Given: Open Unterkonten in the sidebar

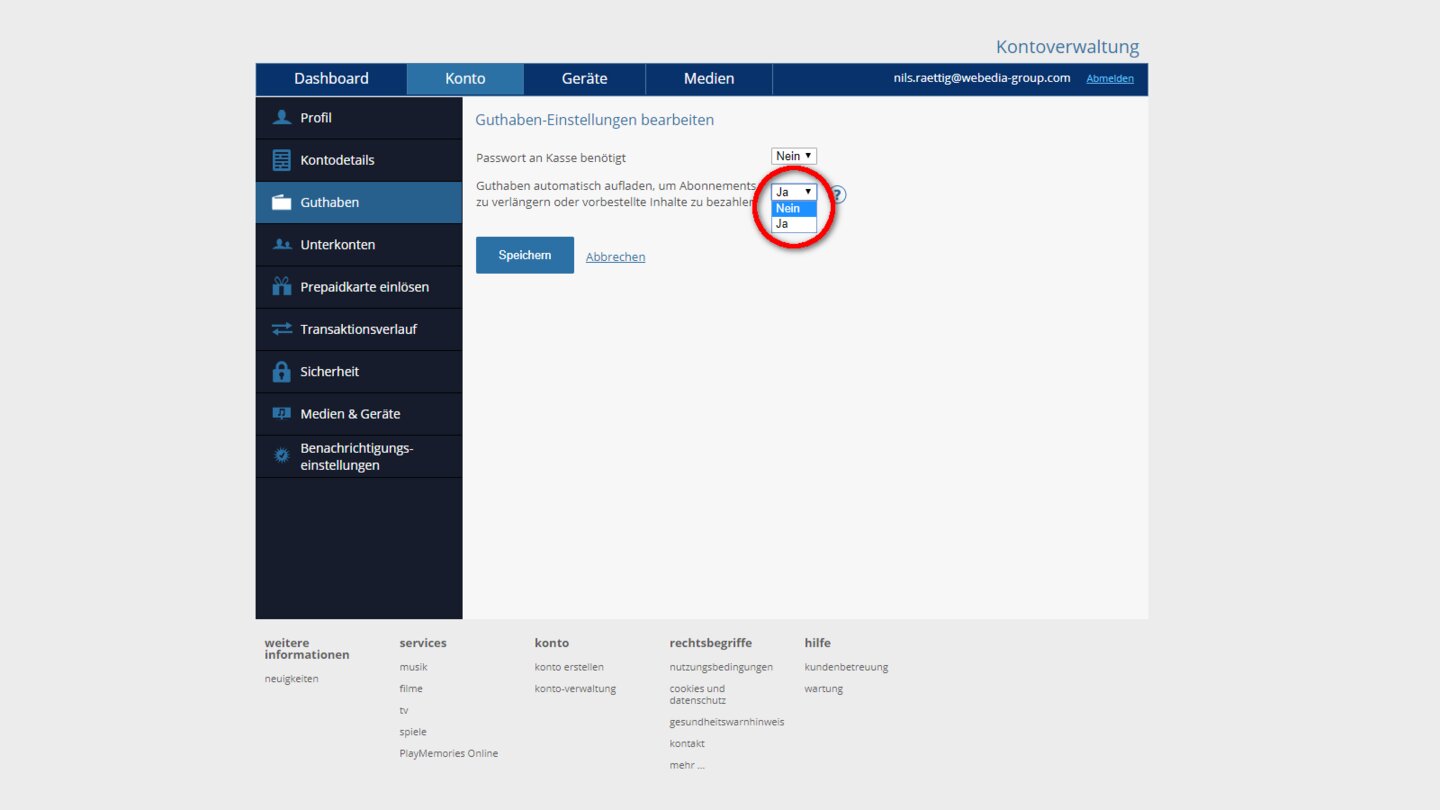Looking at the screenshot, I should click(x=359, y=244).
